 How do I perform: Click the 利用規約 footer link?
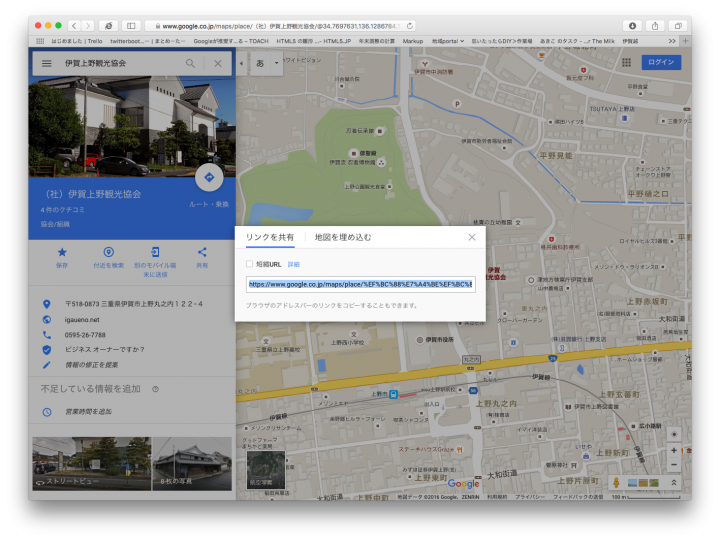pyautogui.click(x=497, y=497)
